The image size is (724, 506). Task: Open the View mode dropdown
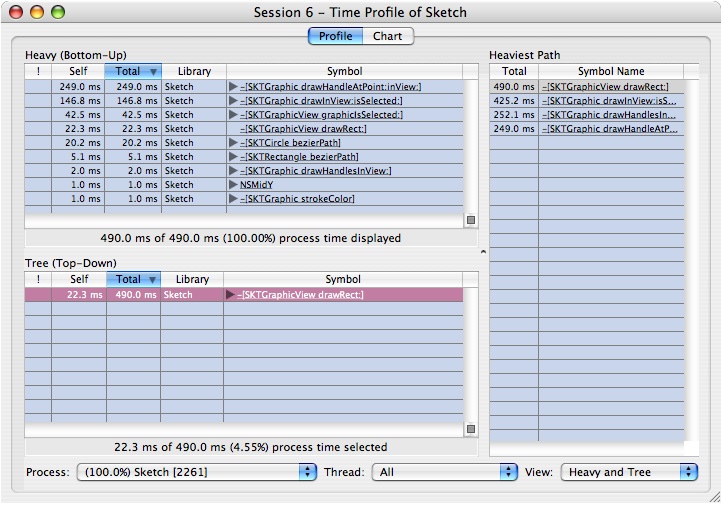(629, 472)
